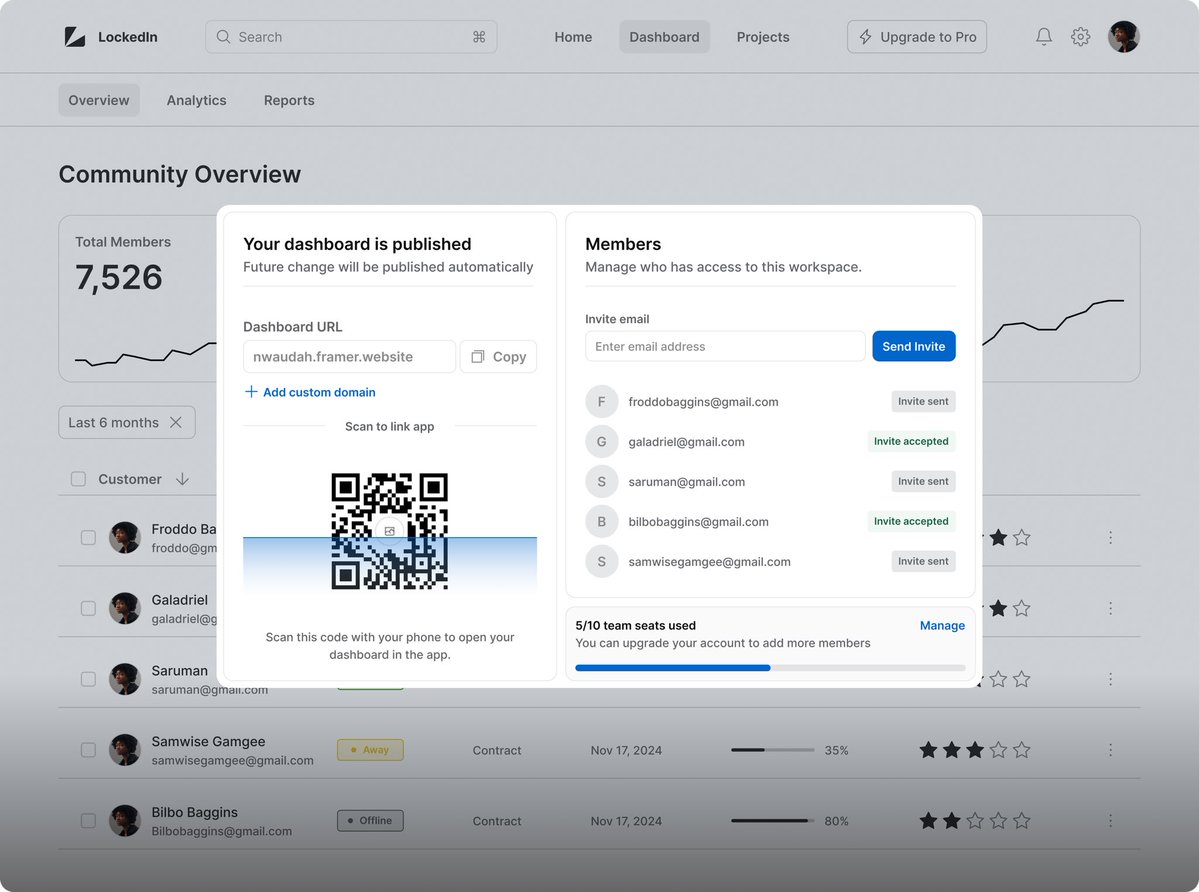The height and width of the screenshot is (892, 1199).
Task: Click the plus icon for custom domain
Action: point(251,391)
